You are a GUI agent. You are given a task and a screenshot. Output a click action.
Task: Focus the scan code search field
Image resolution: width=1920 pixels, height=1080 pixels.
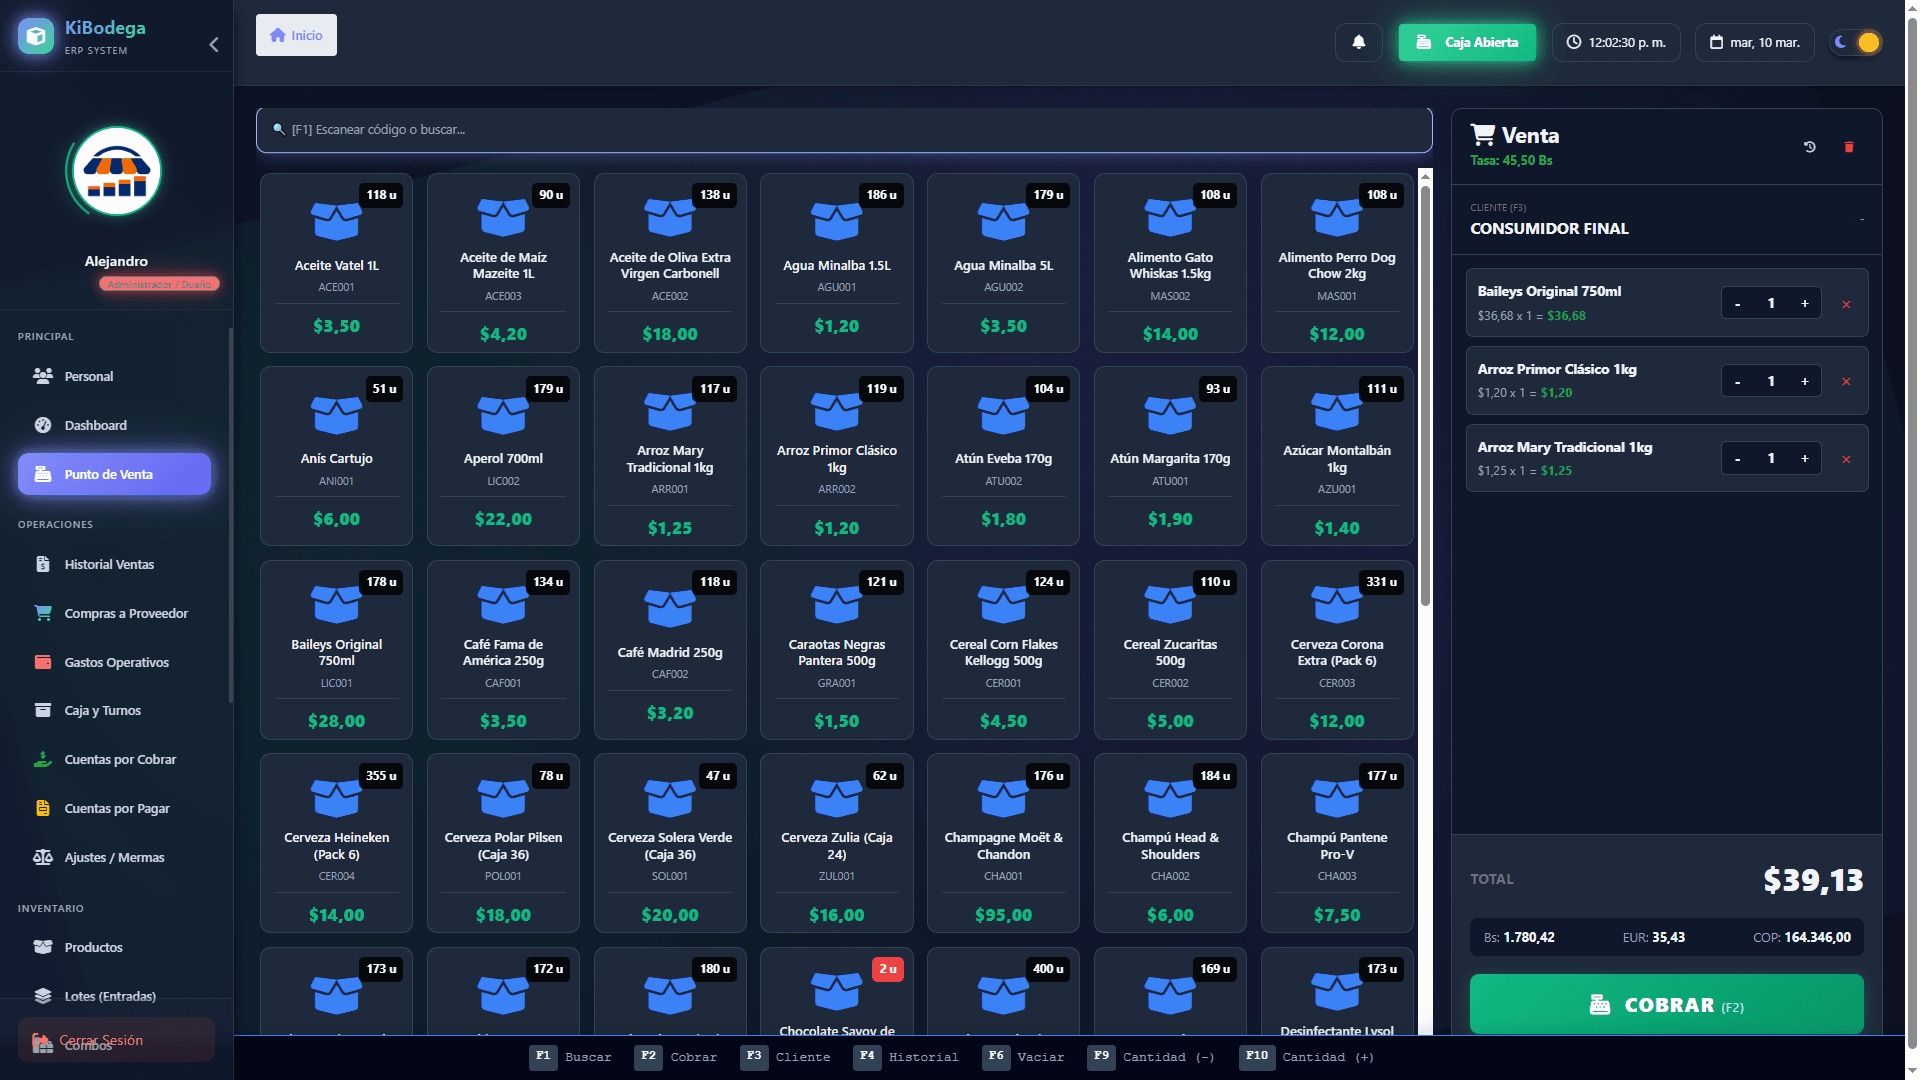click(x=843, y=130)
